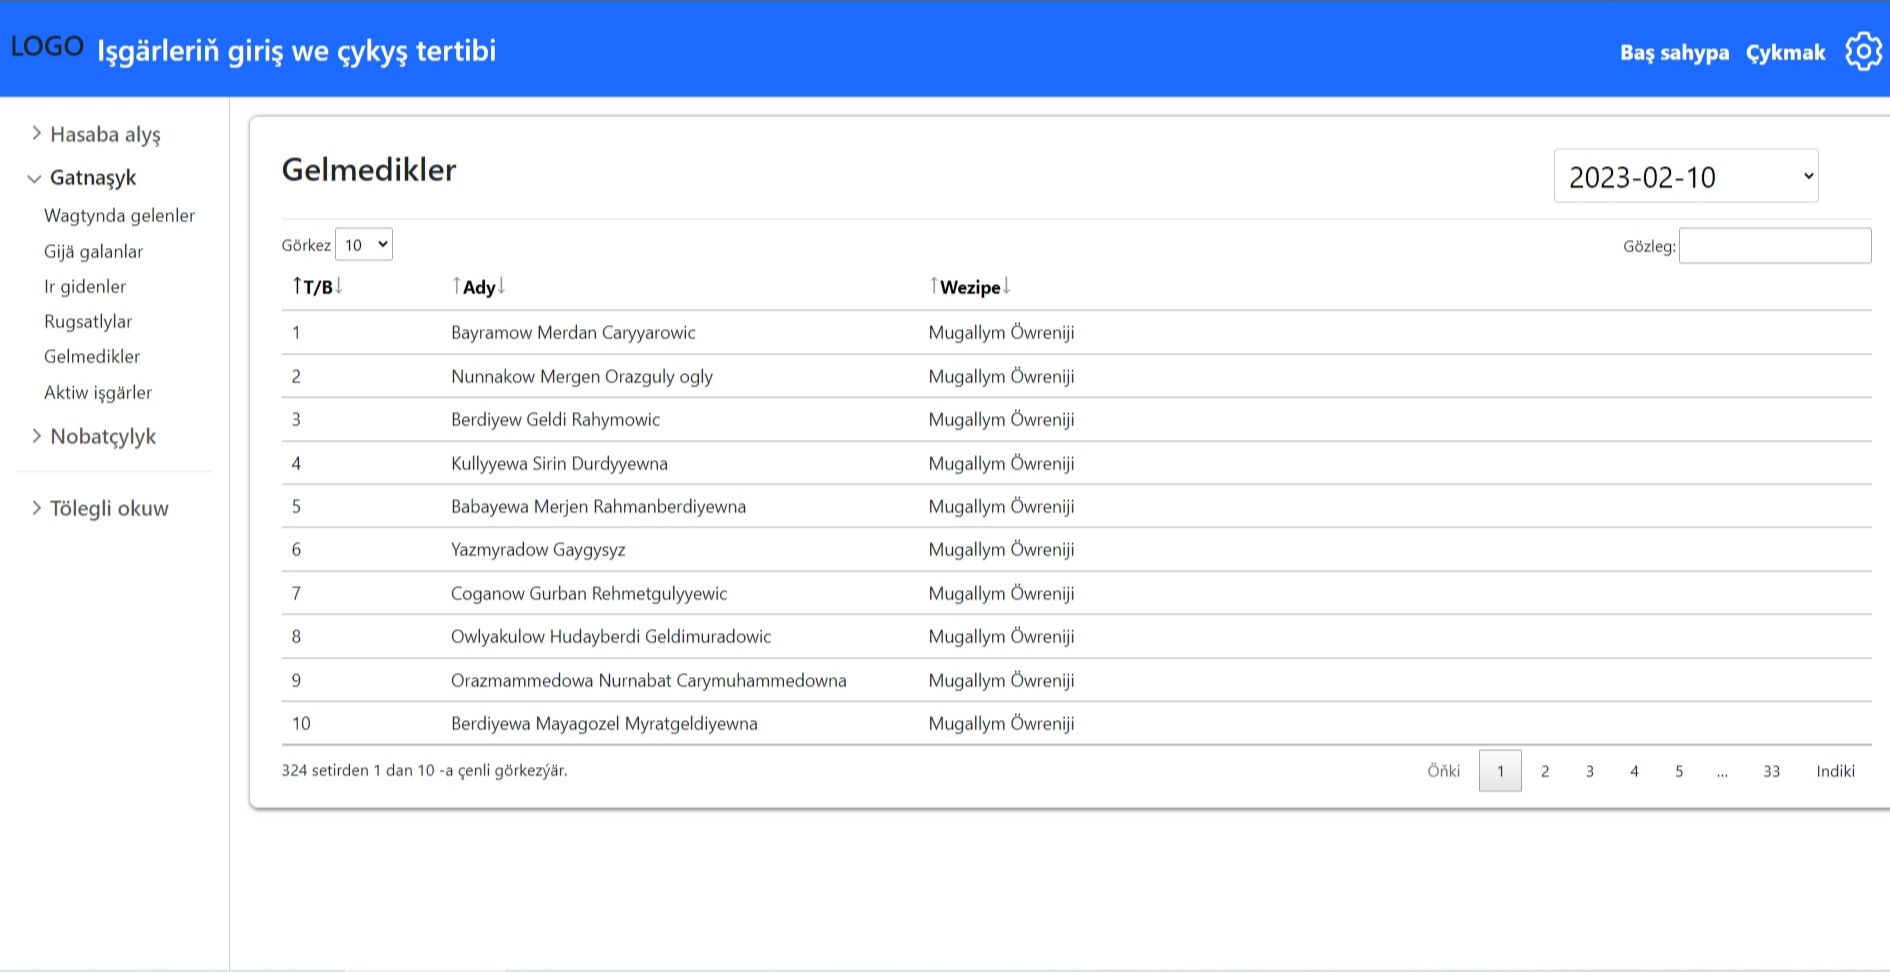Viewport: 1890px width, 972px height.
Task: Click the Baş sahypa link
Action: click(1674, 53)
